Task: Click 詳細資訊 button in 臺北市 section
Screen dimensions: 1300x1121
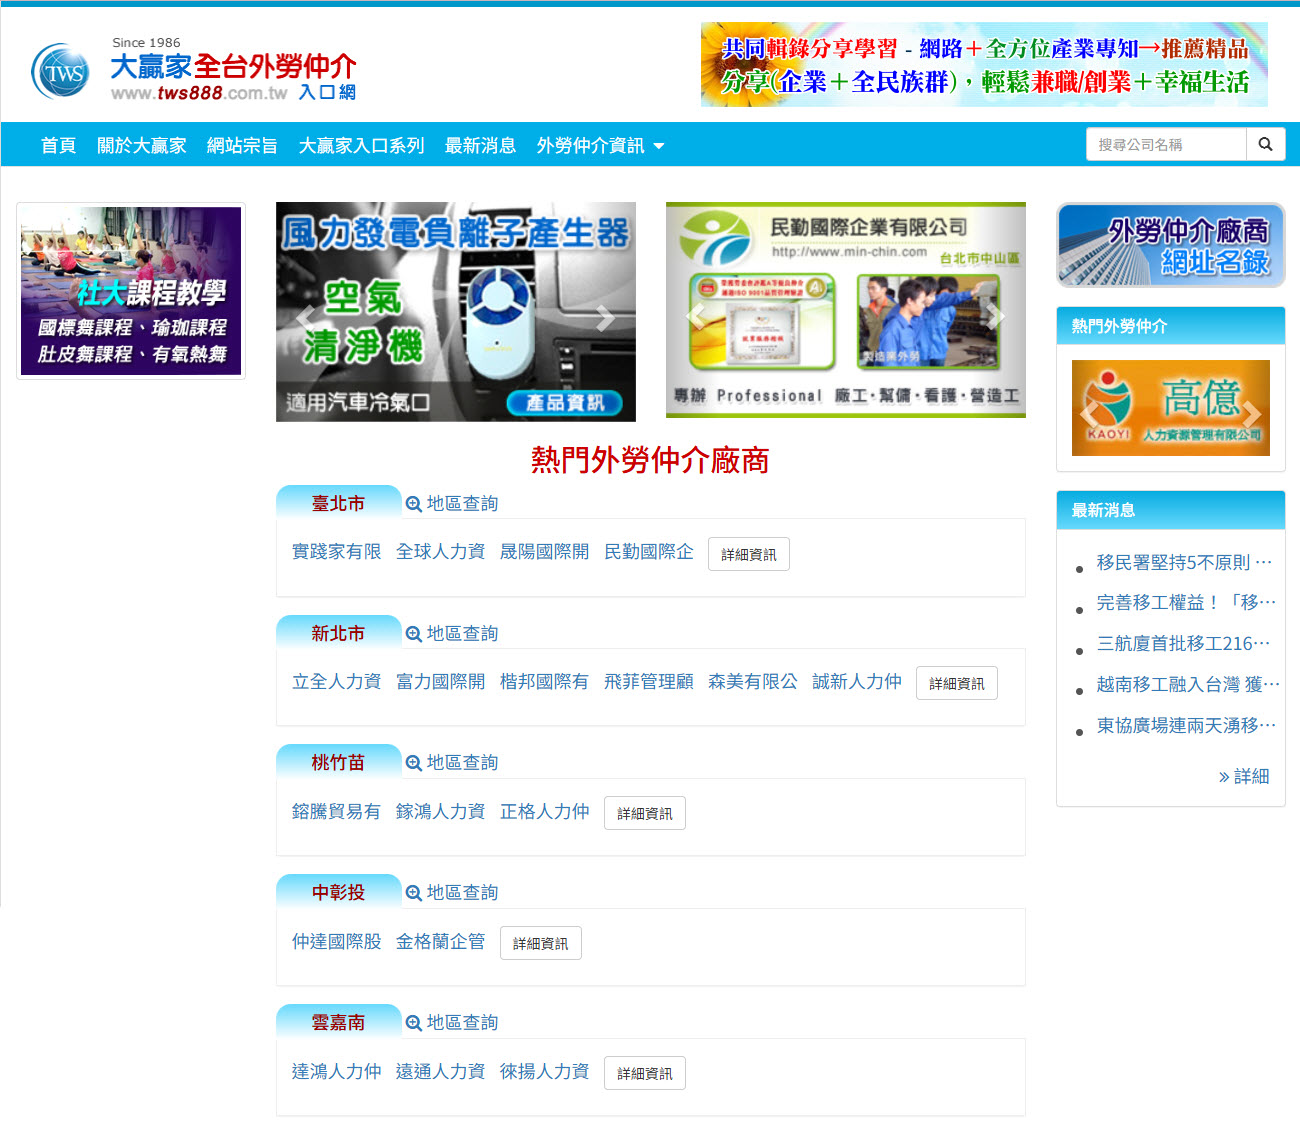Action: tap(748, 554)
